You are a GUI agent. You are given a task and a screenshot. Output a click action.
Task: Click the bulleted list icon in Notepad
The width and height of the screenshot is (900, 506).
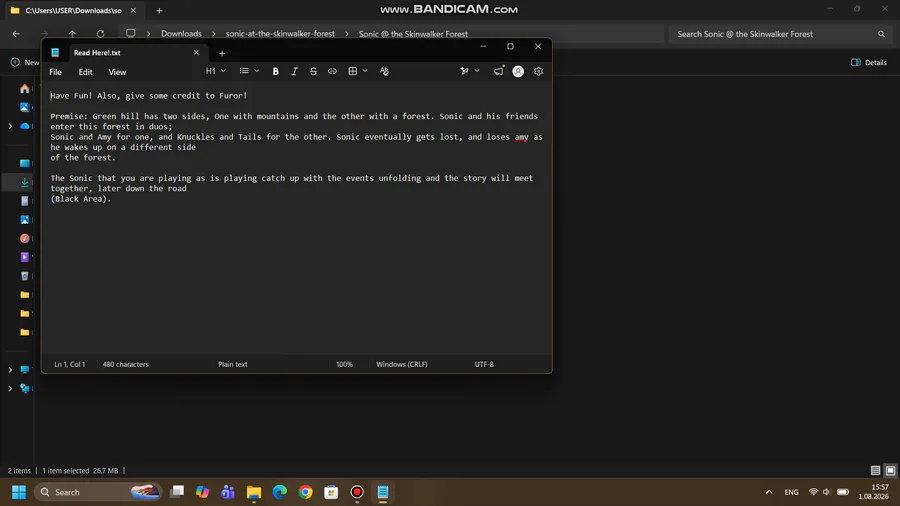point(244,71)
